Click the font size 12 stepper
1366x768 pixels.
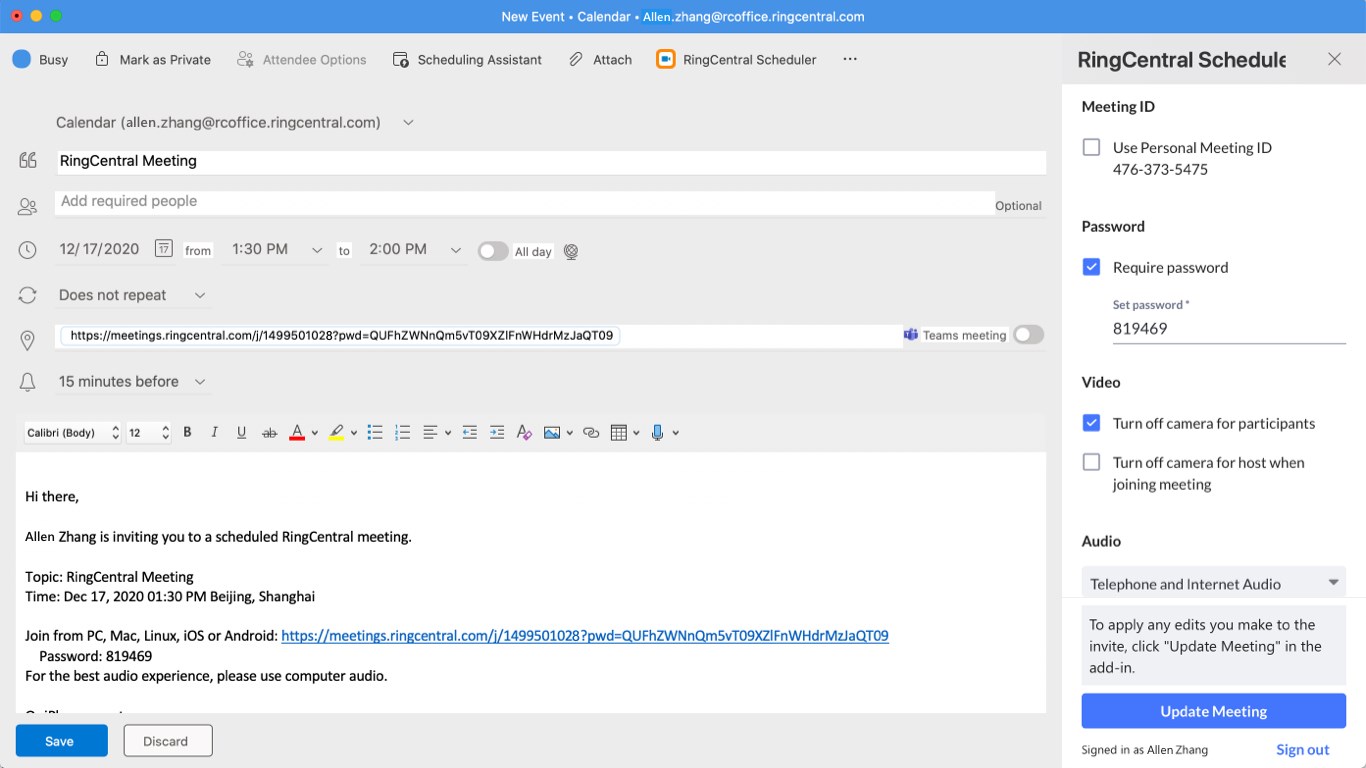tap(165, 433)
